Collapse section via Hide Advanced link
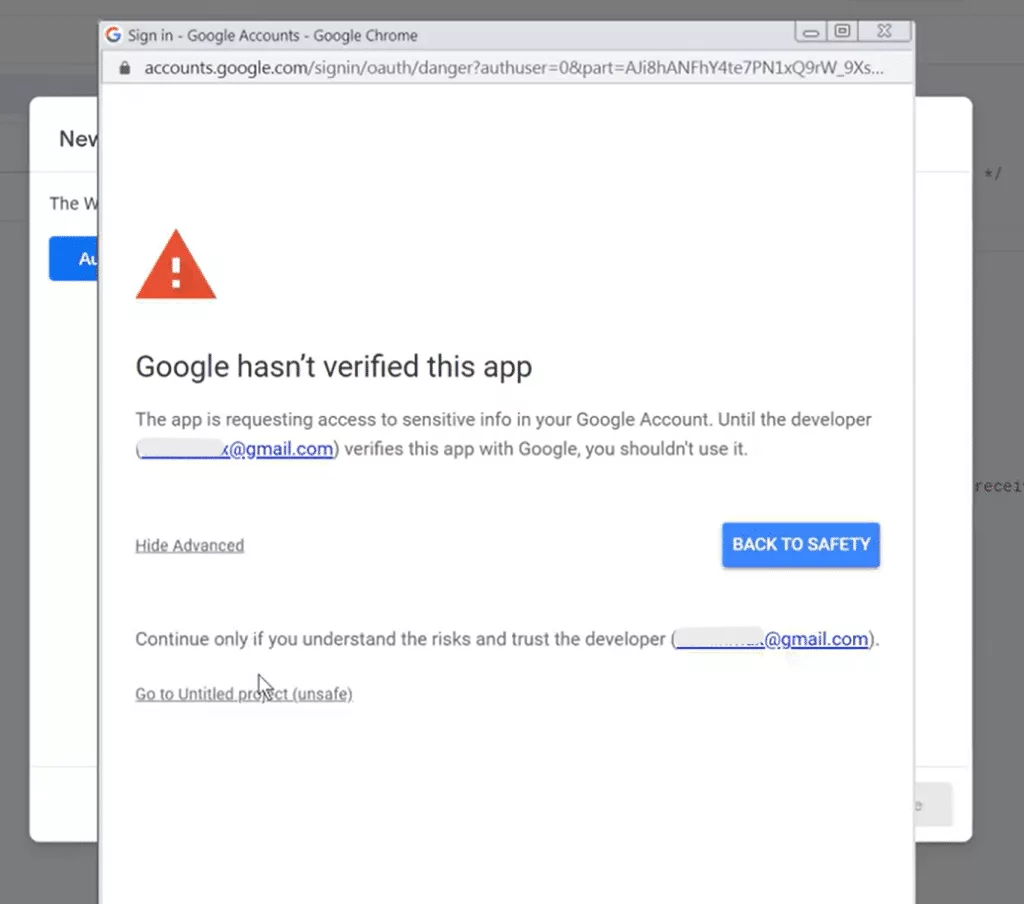The height and width of the screenshot is (904, 1024). [189, 545]
